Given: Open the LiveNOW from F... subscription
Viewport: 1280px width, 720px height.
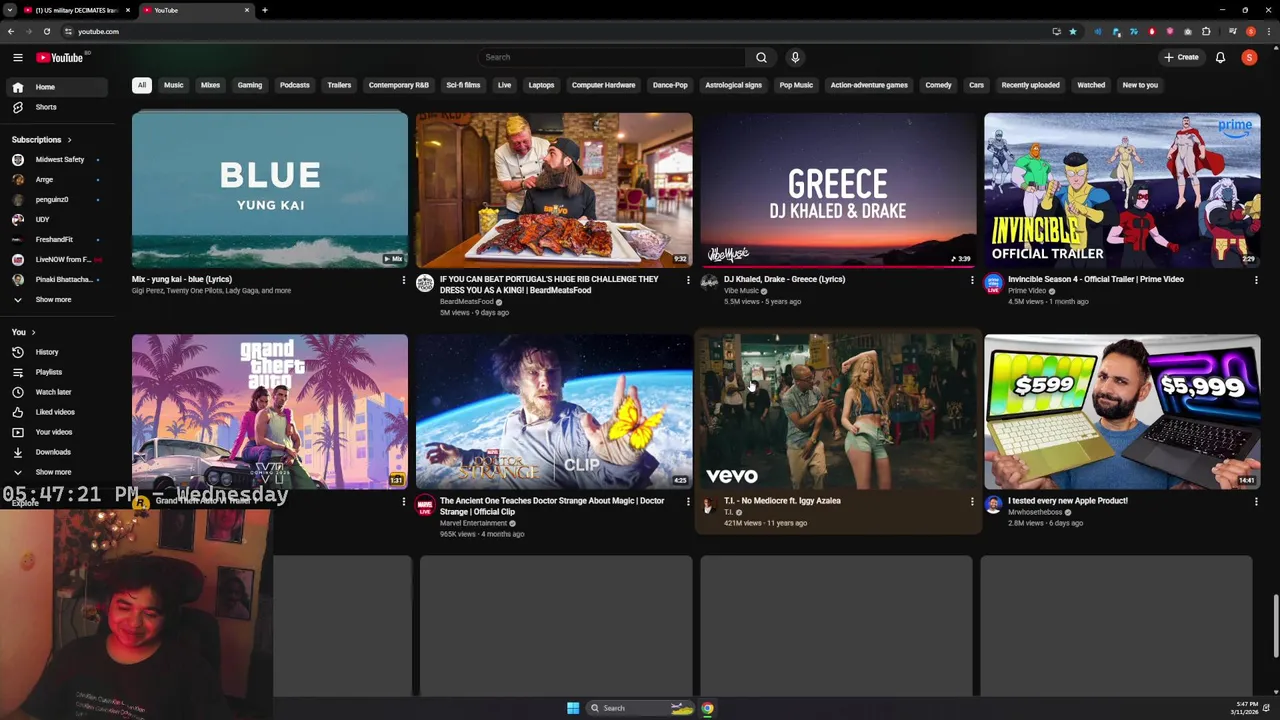Looking at the screenshot, I should [x=56, y=260].
